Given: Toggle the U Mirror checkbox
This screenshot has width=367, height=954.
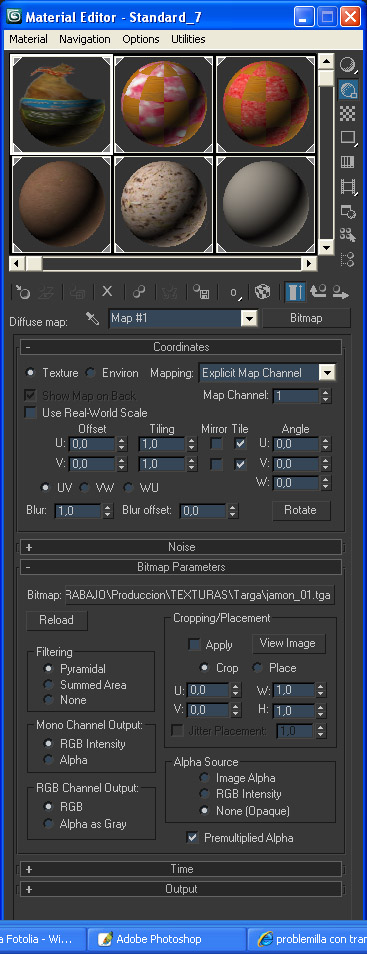Looking at the screenshot, I should (216, 444).
